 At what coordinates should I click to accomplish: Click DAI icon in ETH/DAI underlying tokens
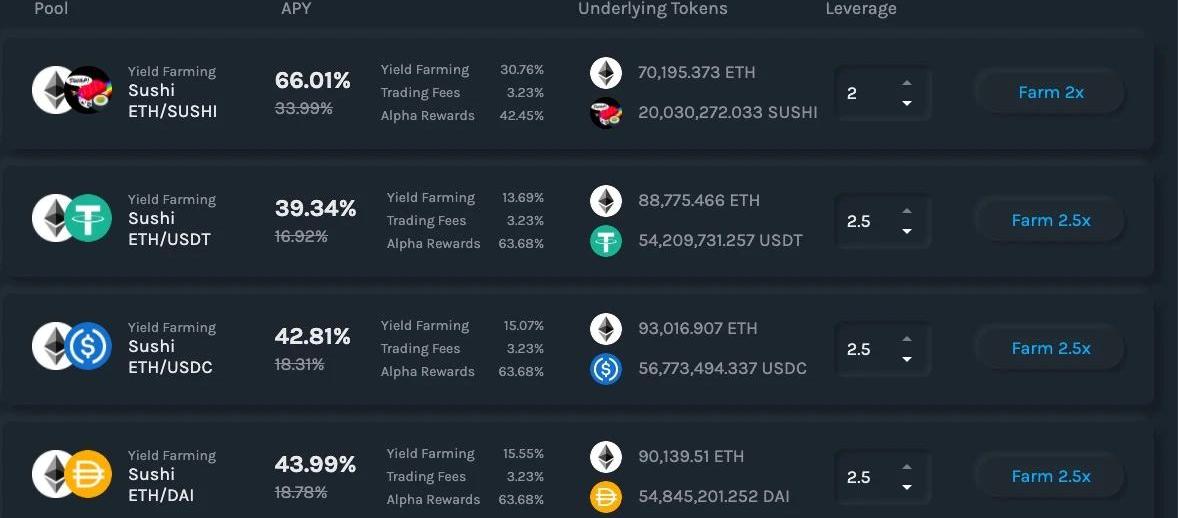(x=605, y=497)
